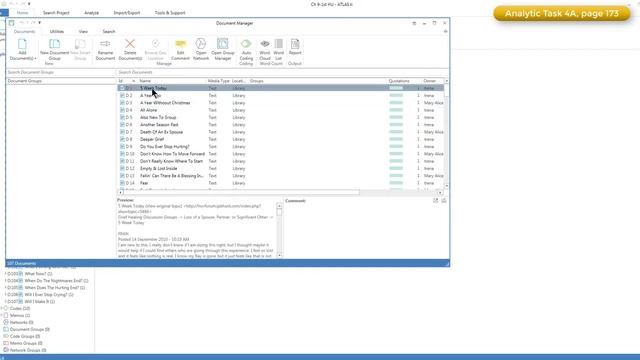This screenshot has height=360, width=640.
Task: Open the Search Project tab in main window
Action: [56, 13]
